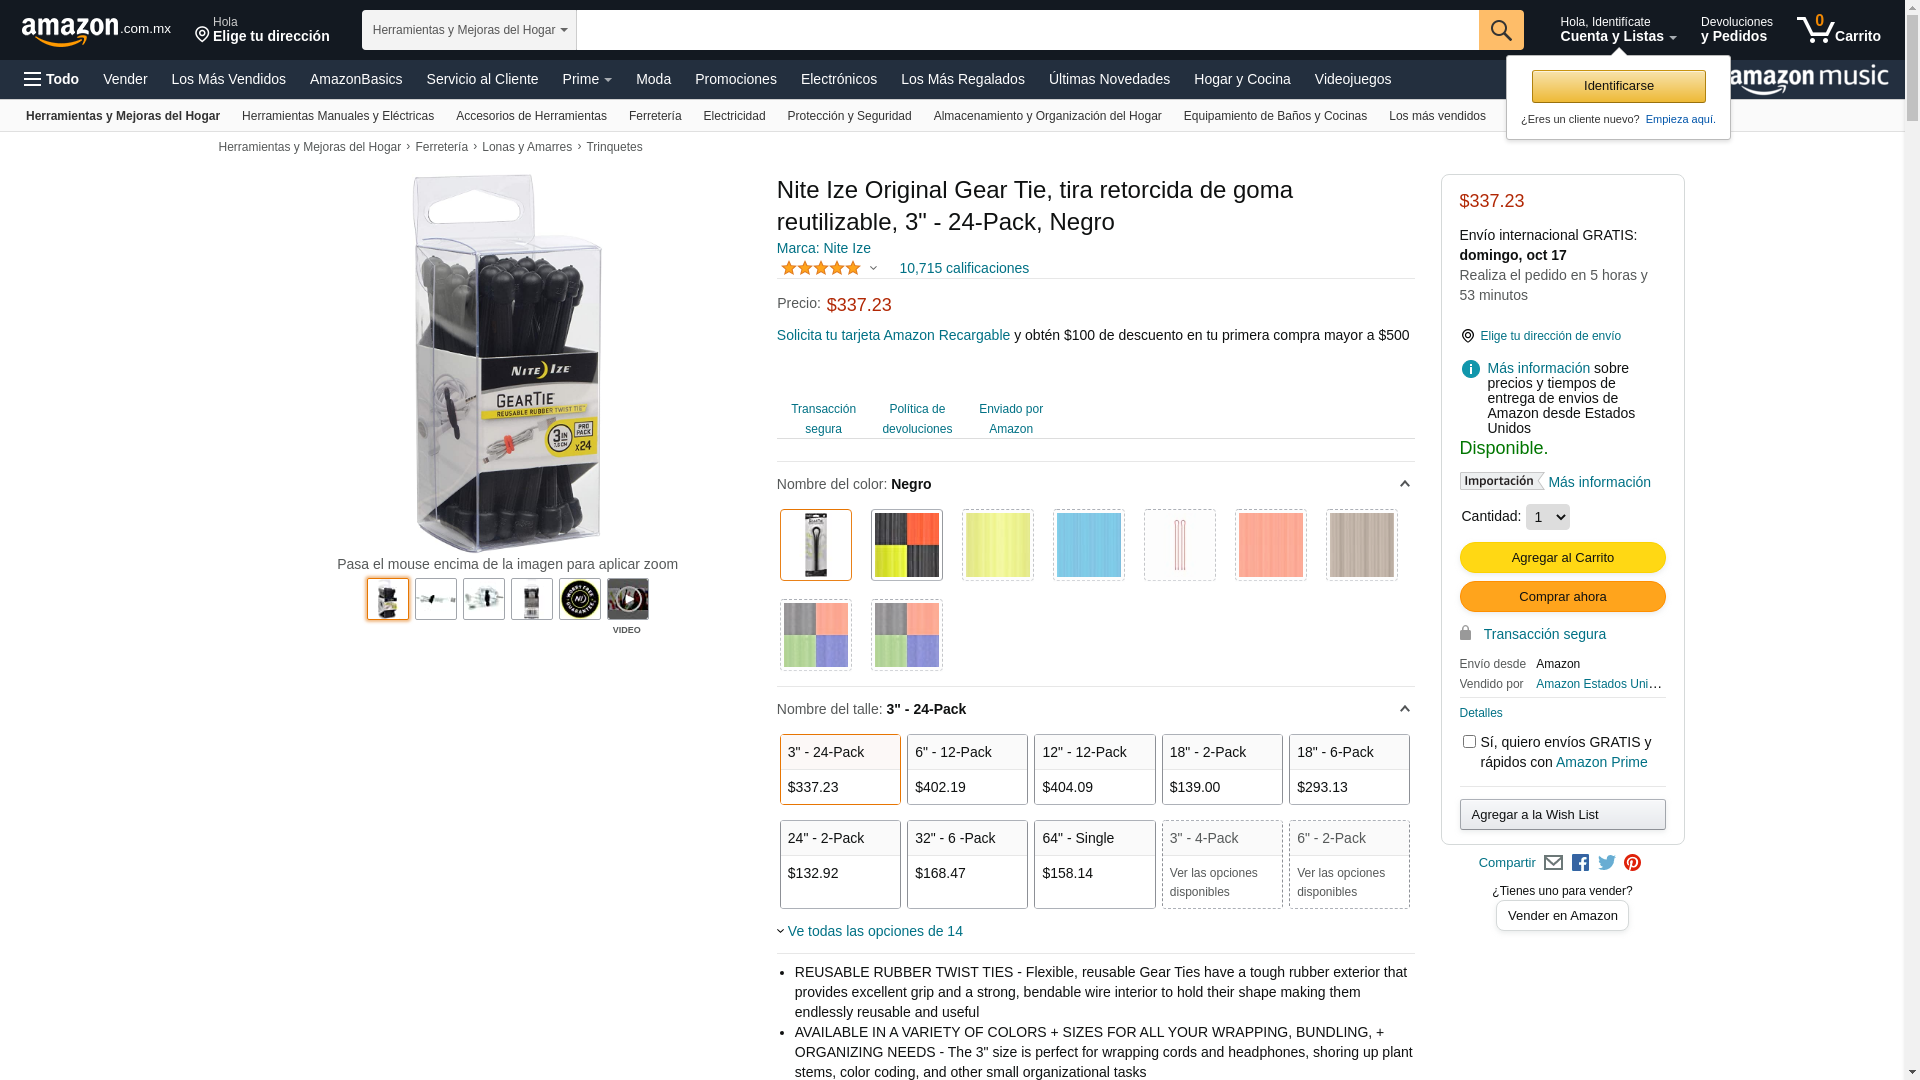Image resolution: width=1920 pixels, height=1080 pixels.
Task: Open the shopping cart icon
Action: click(x=1838, y=30)
